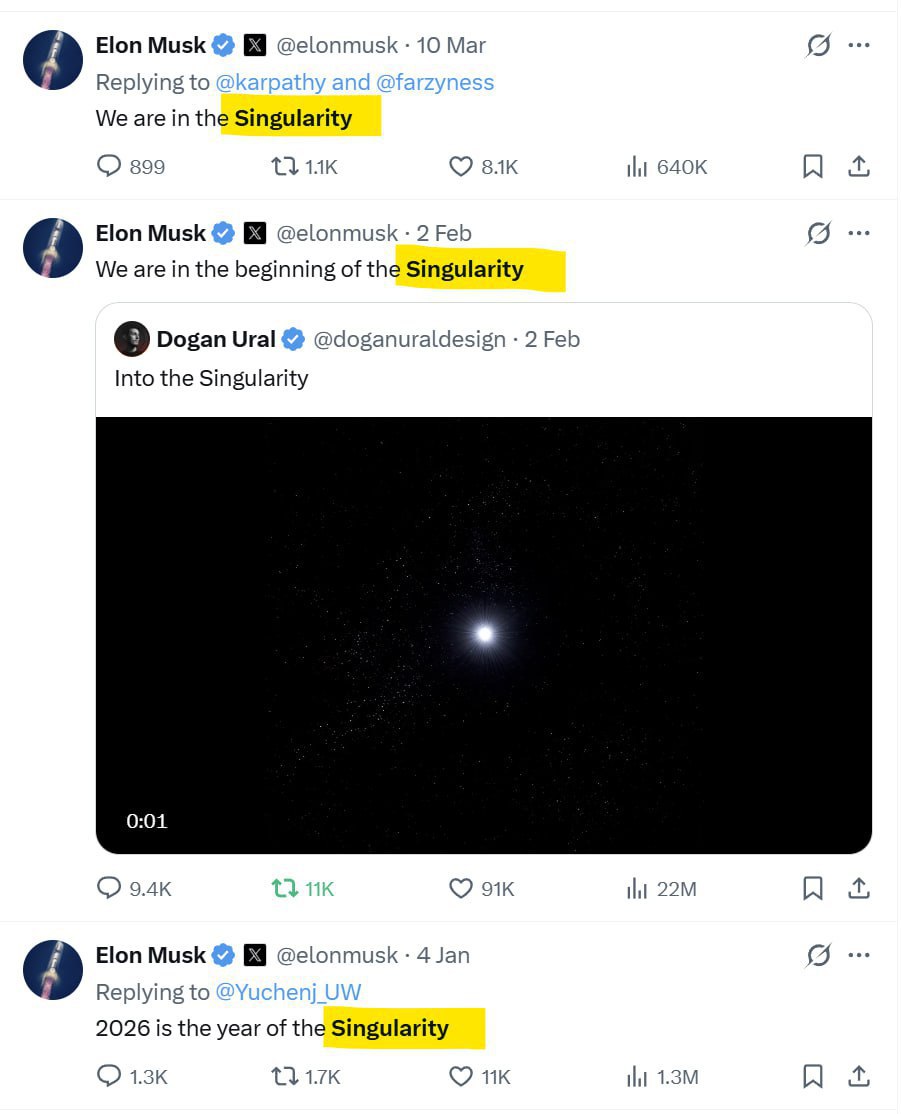Toggle like on the 4 Jan tweet
This screenshot has height=1114, width=901.
pos(460,1077)
